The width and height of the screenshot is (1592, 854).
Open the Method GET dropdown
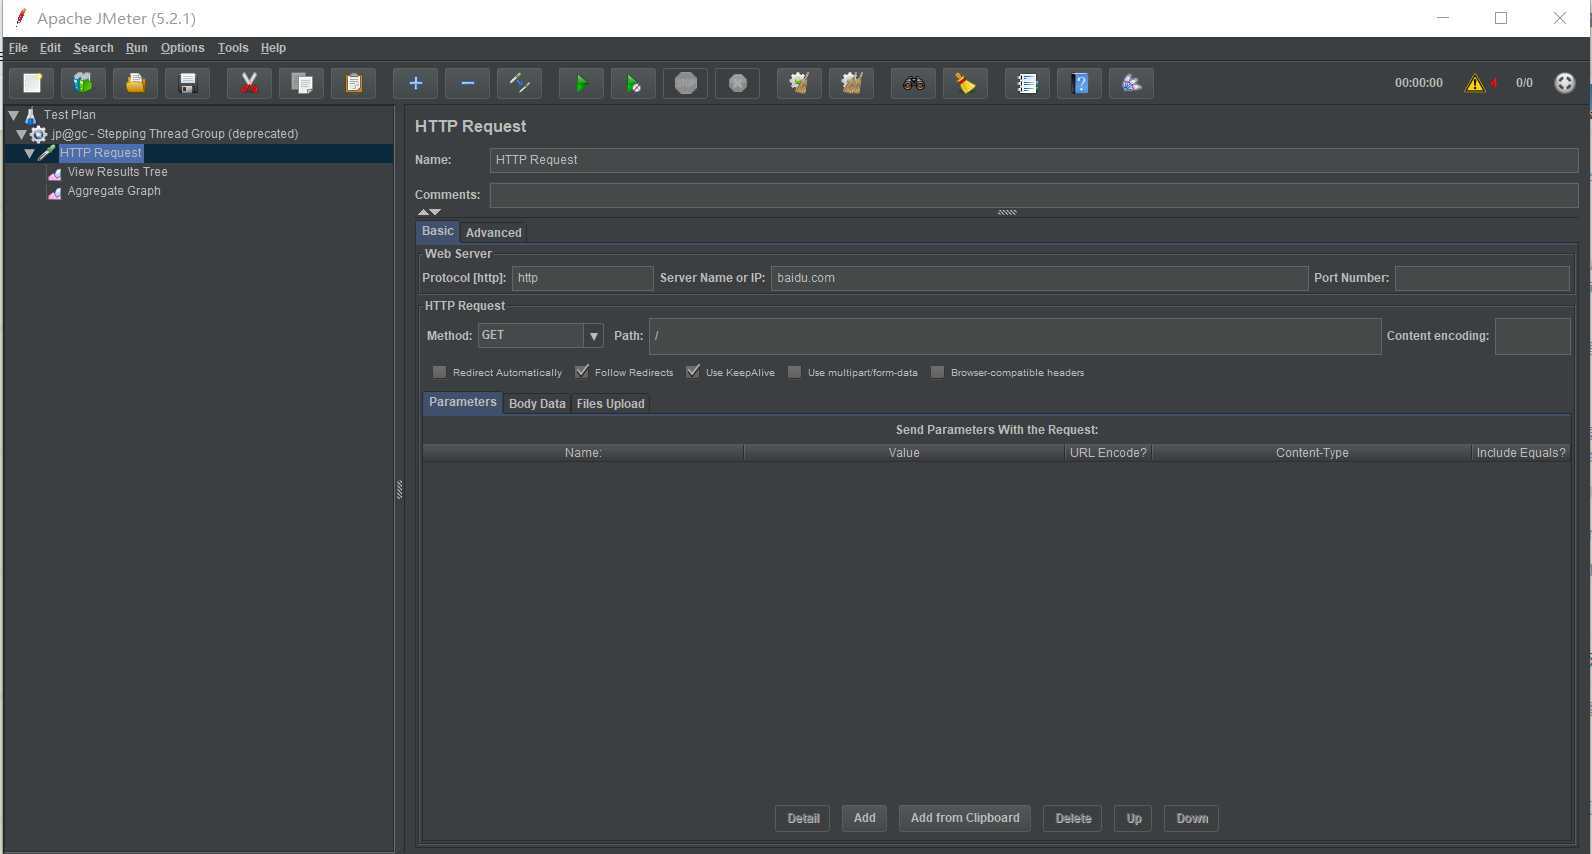(x=594, y=336)
